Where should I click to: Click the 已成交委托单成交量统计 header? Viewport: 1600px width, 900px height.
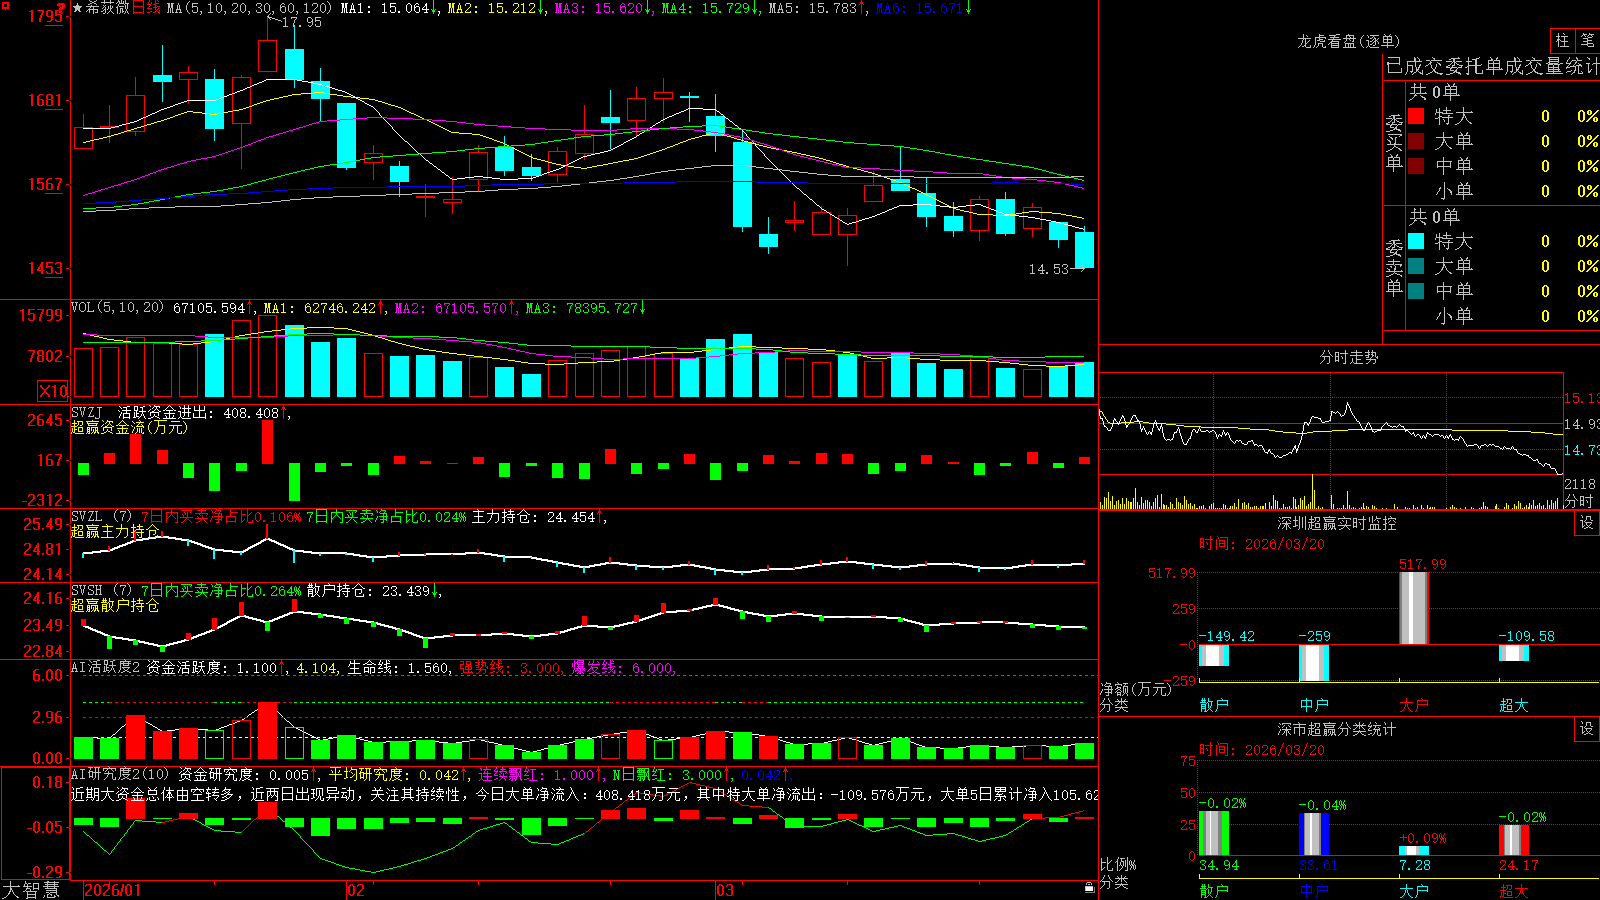click(x=1492, y=66)
